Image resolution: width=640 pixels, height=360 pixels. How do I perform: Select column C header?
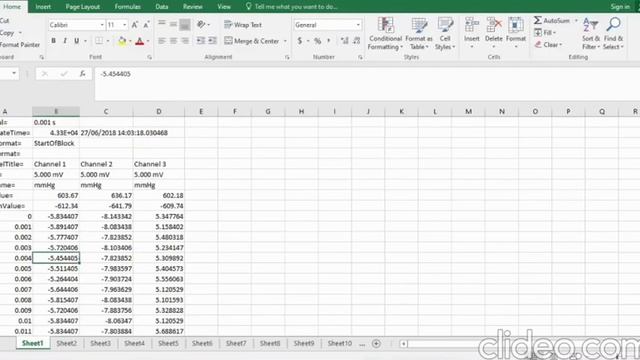pos(106,111)
